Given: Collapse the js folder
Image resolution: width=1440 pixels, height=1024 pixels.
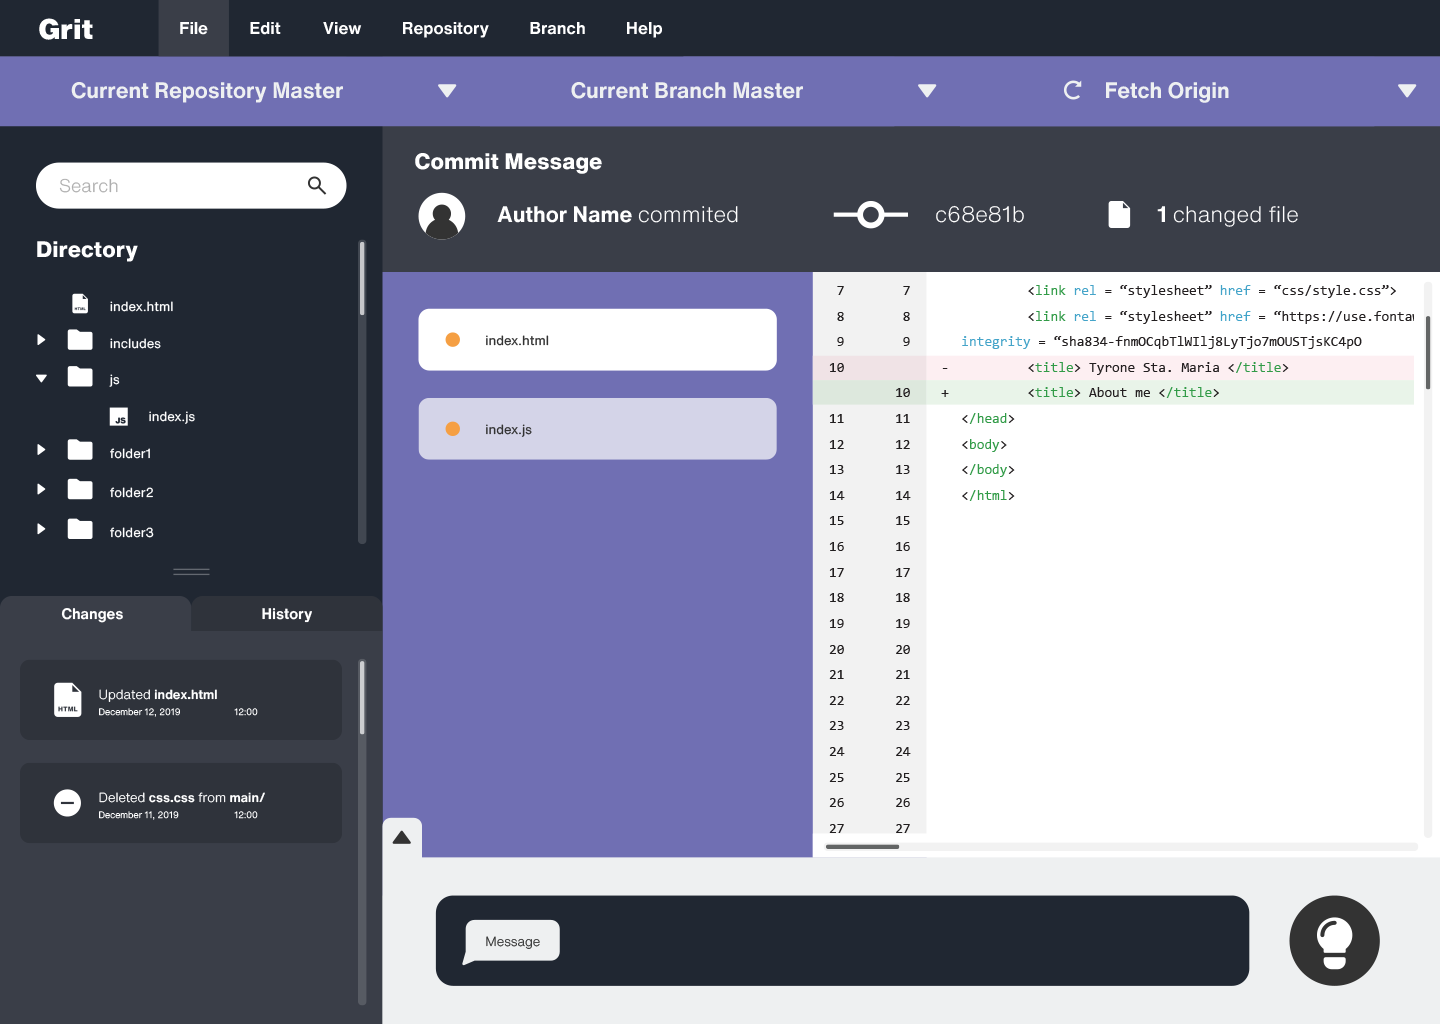Looking at the screenshot, I should [x=41, y=379].
